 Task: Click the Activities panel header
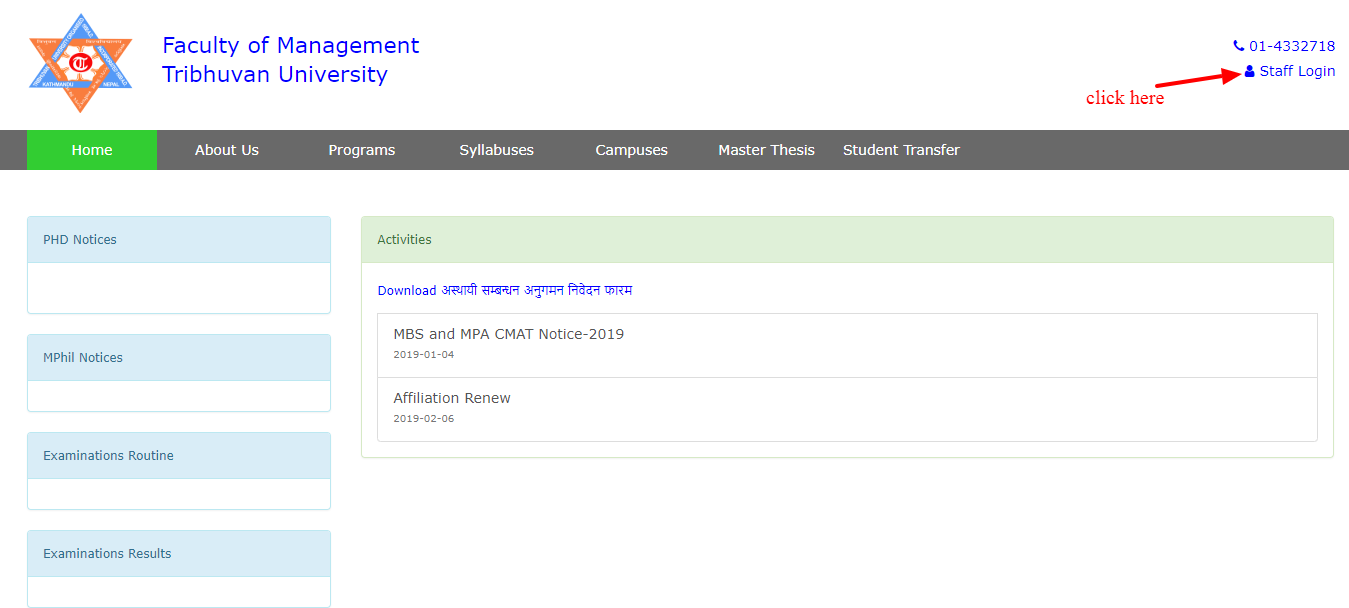[x=405, y=239]
